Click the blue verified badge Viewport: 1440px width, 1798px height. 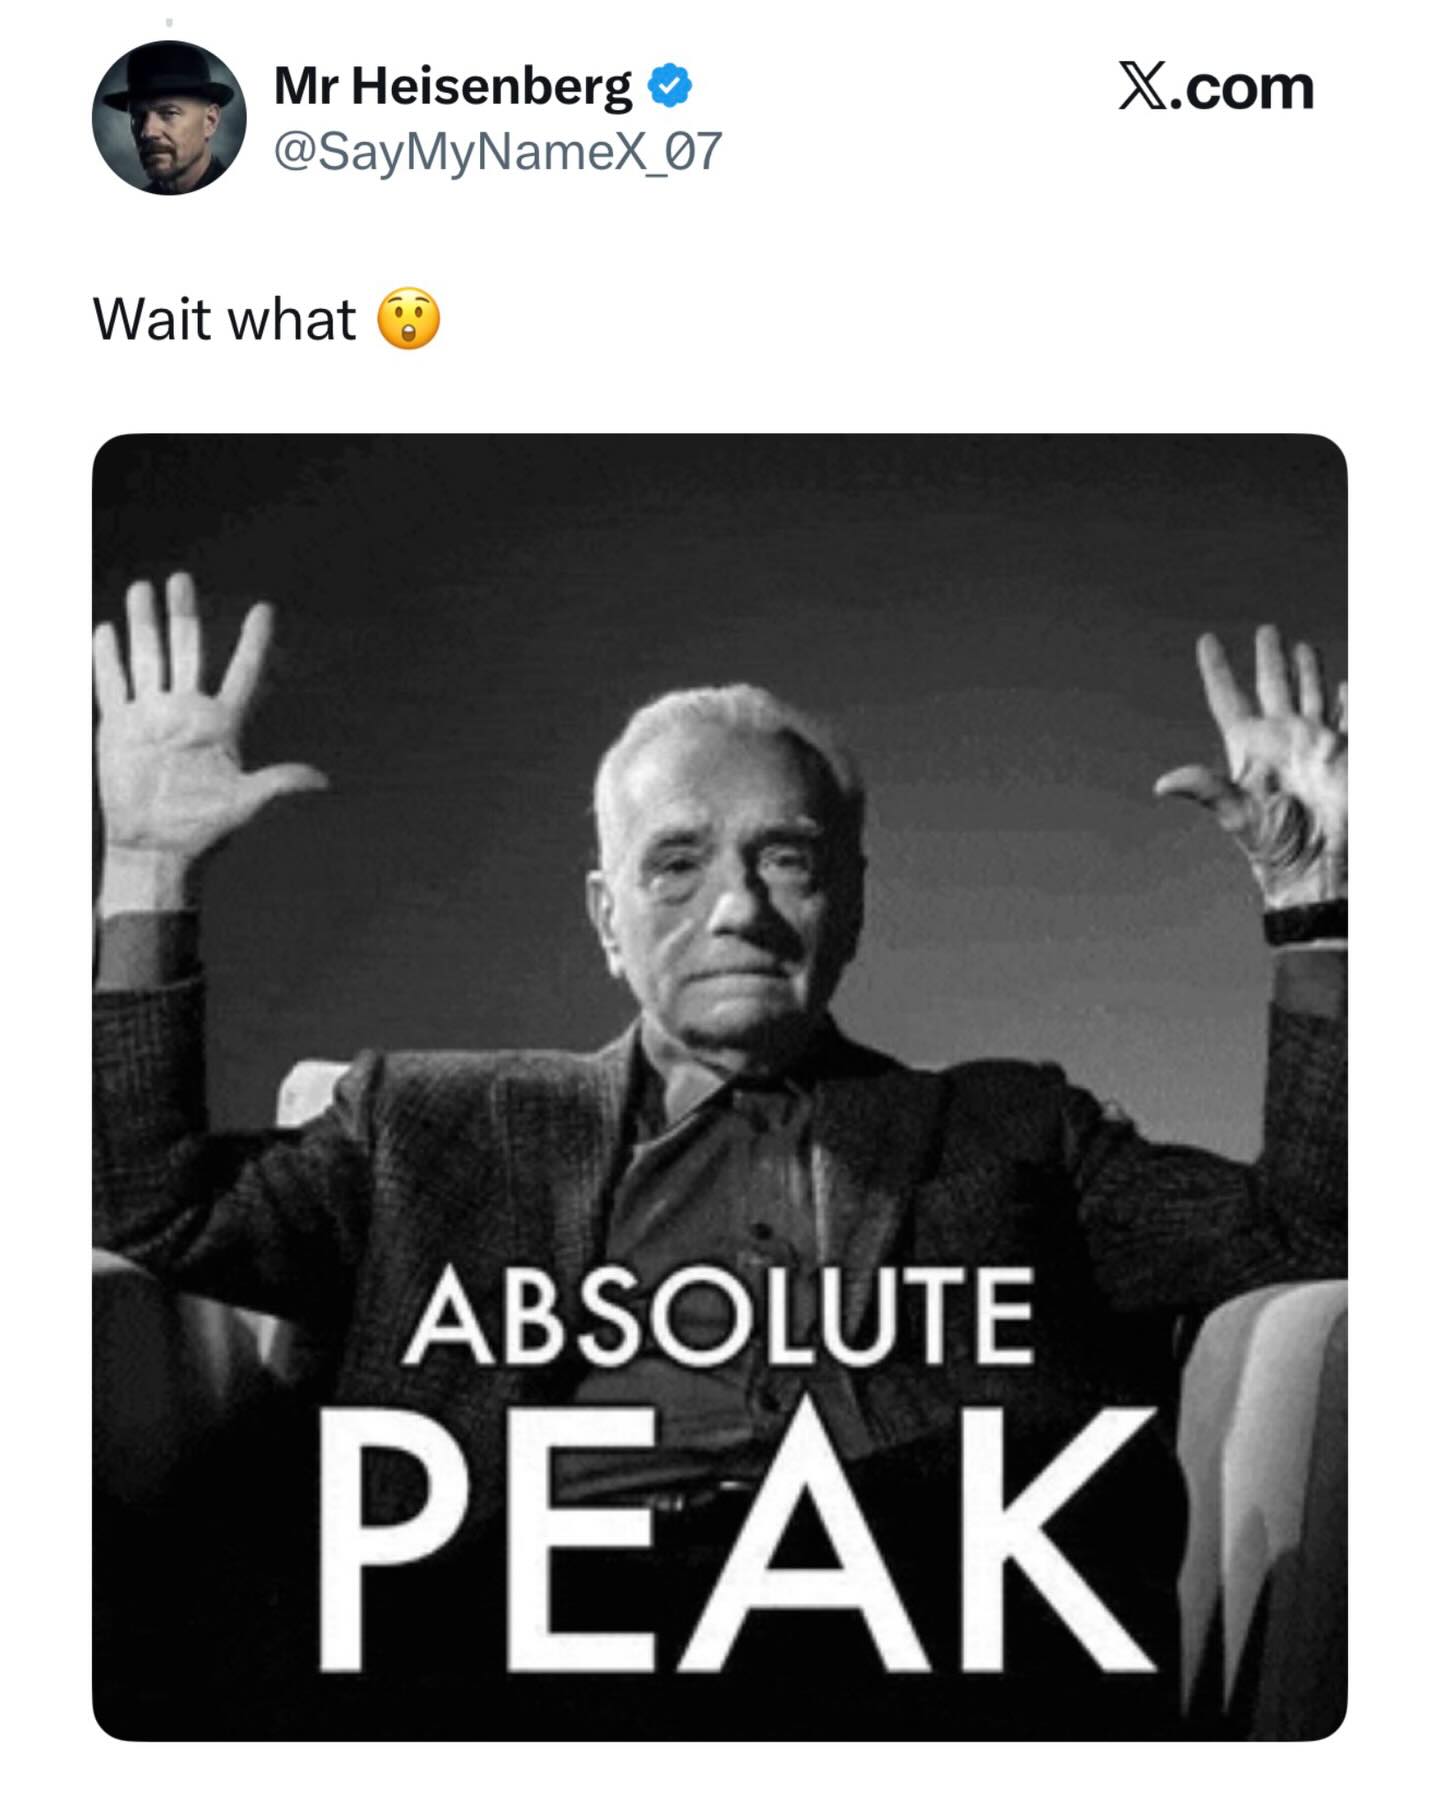[x=670, y=86]
